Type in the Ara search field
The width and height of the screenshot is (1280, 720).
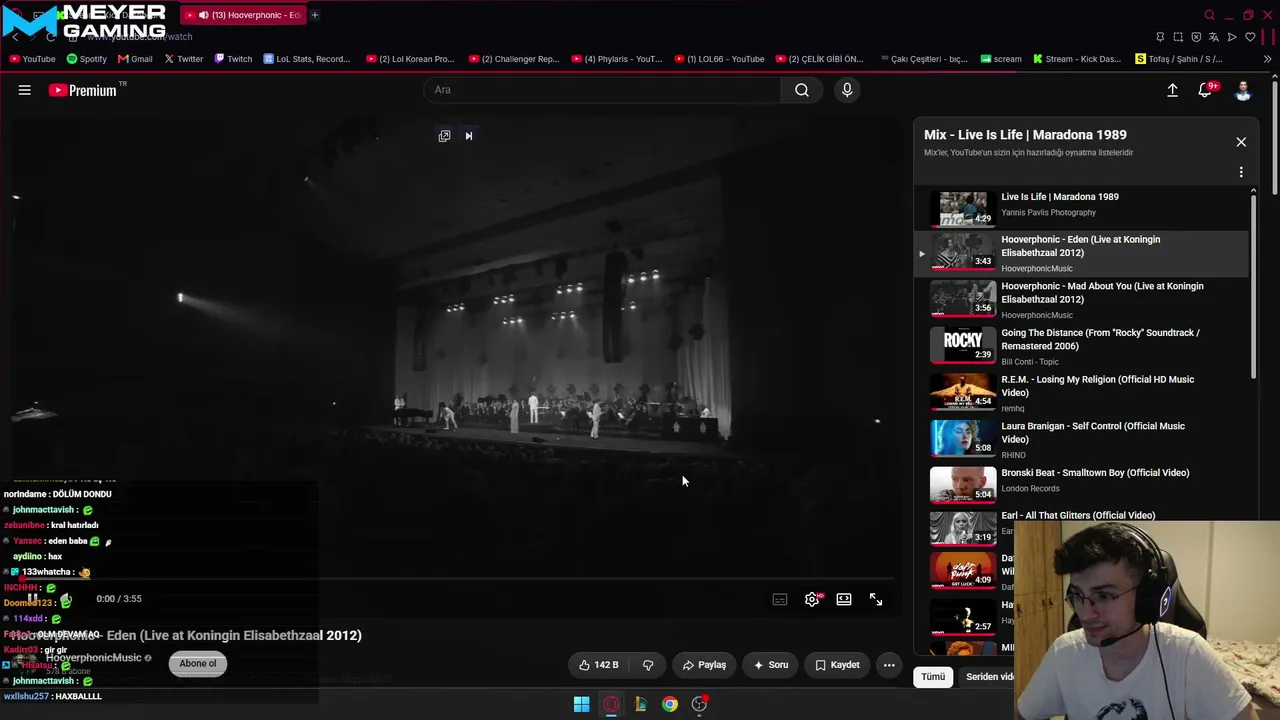(x=603, y=90)
